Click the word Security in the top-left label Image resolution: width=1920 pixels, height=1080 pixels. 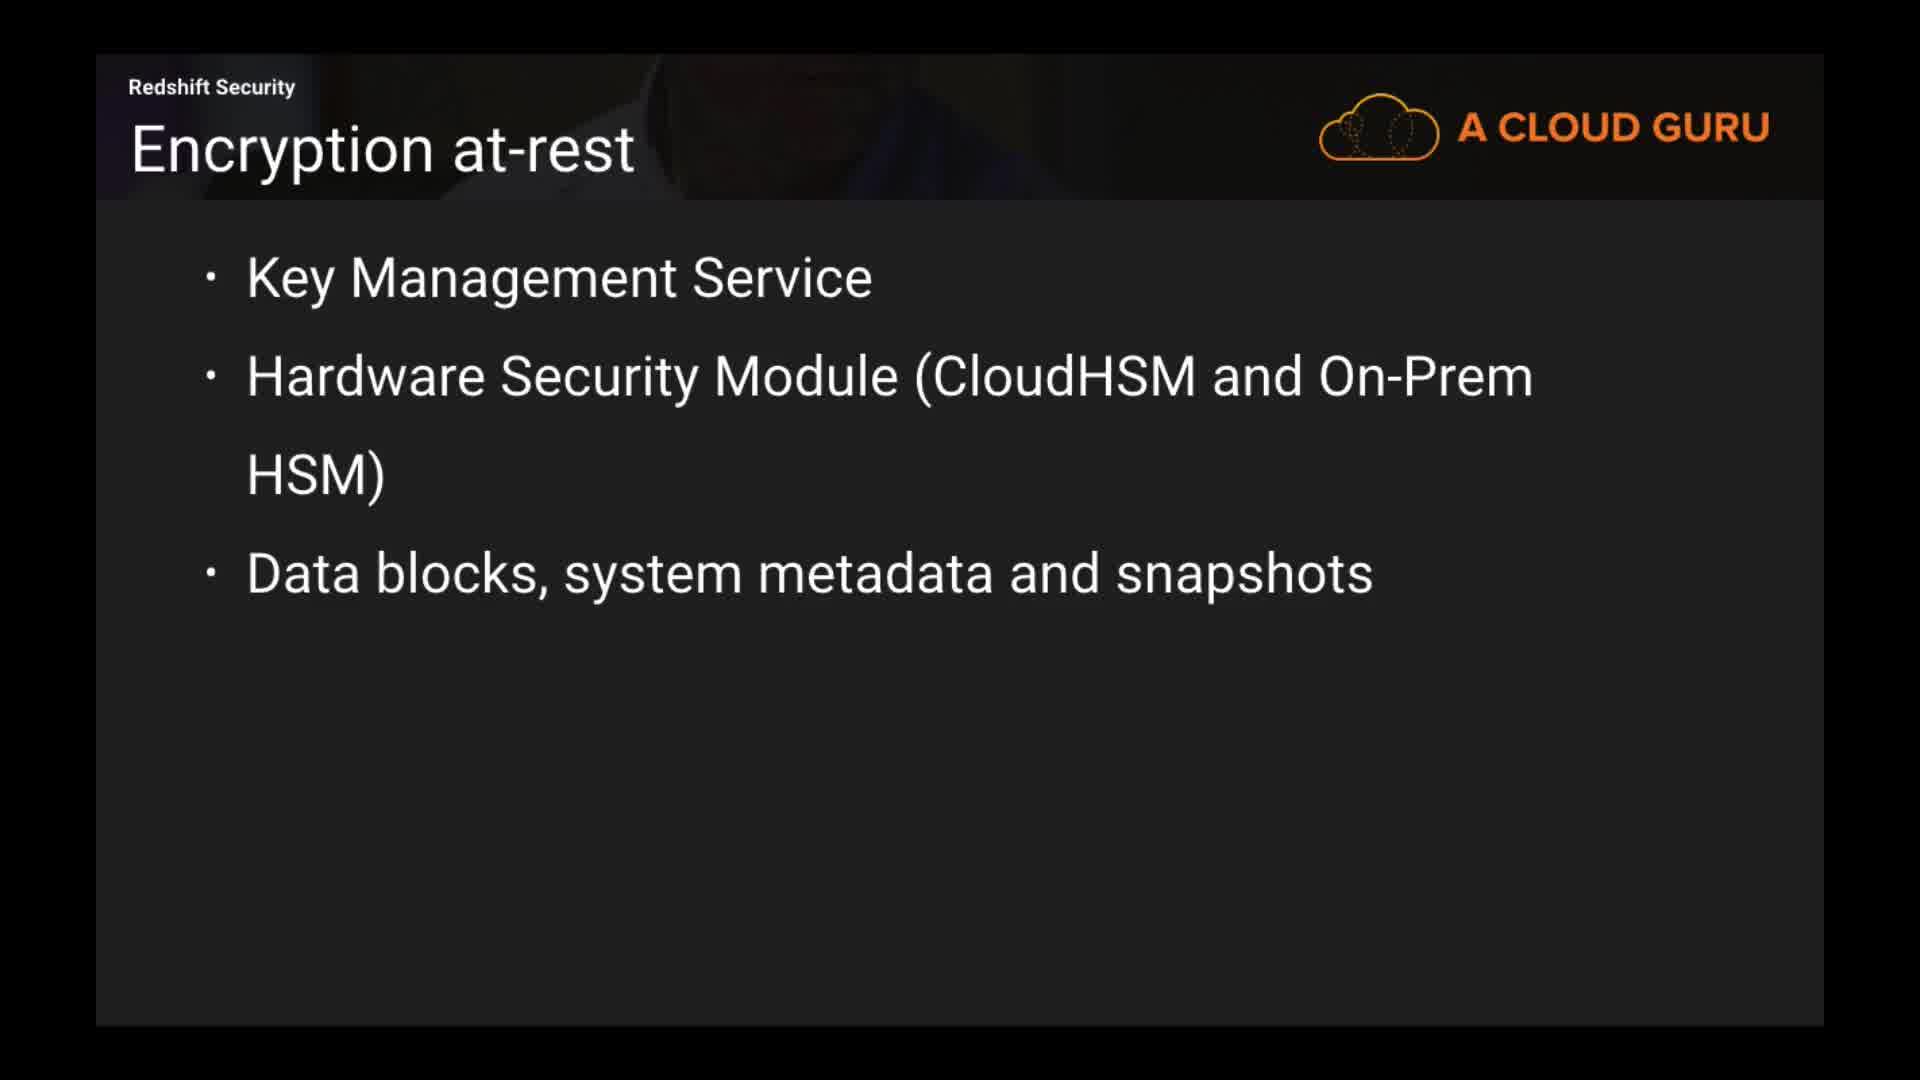pos(255,87)
